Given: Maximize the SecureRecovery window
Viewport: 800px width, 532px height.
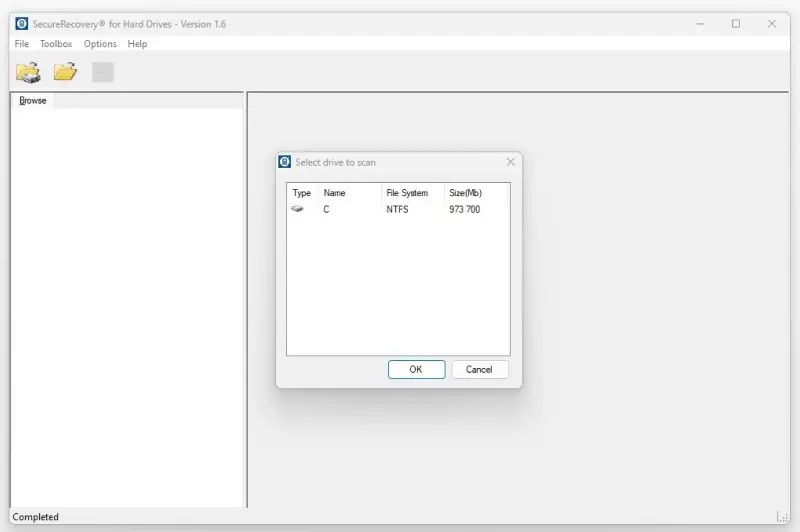Looking at the screenshot, I should [x=736, y=24].
